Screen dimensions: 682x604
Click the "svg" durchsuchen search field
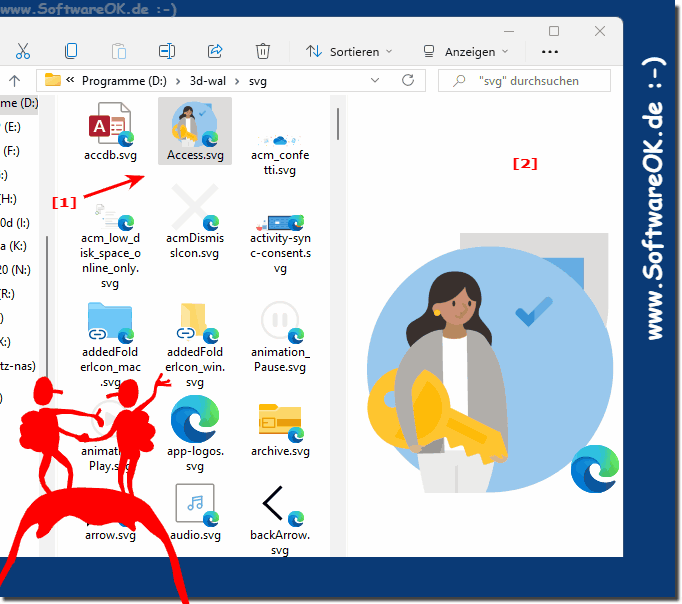tap(524, 80)
